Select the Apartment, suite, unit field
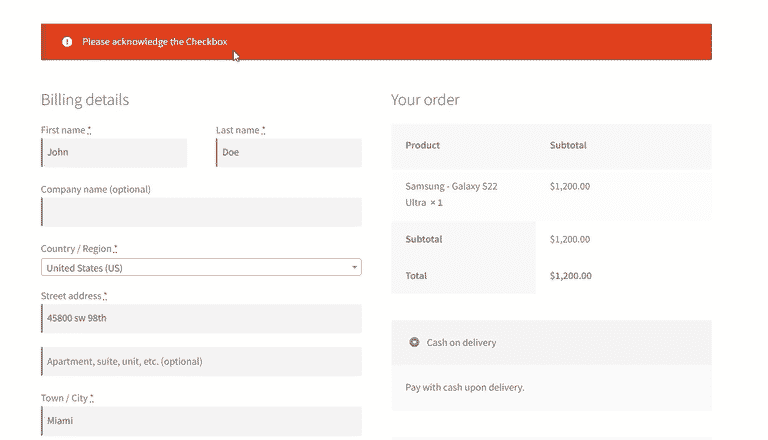This screenshot has width=768, height=440. [x=201, y=362]
